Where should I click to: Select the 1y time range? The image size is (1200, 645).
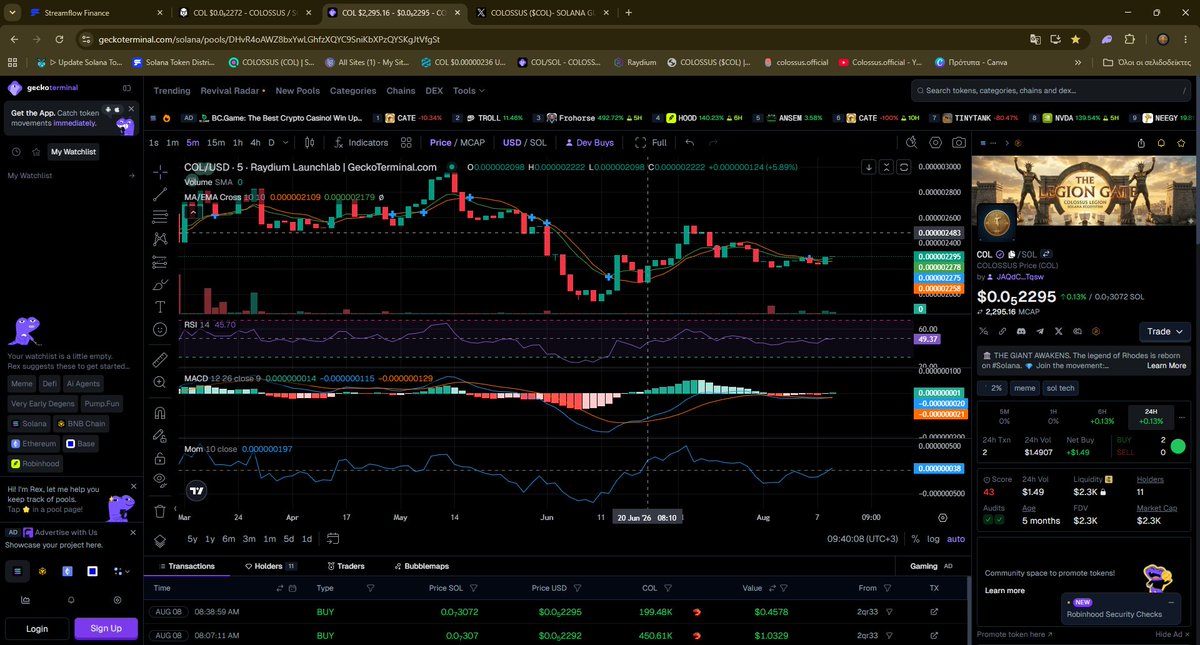click(x=210, y=539)
